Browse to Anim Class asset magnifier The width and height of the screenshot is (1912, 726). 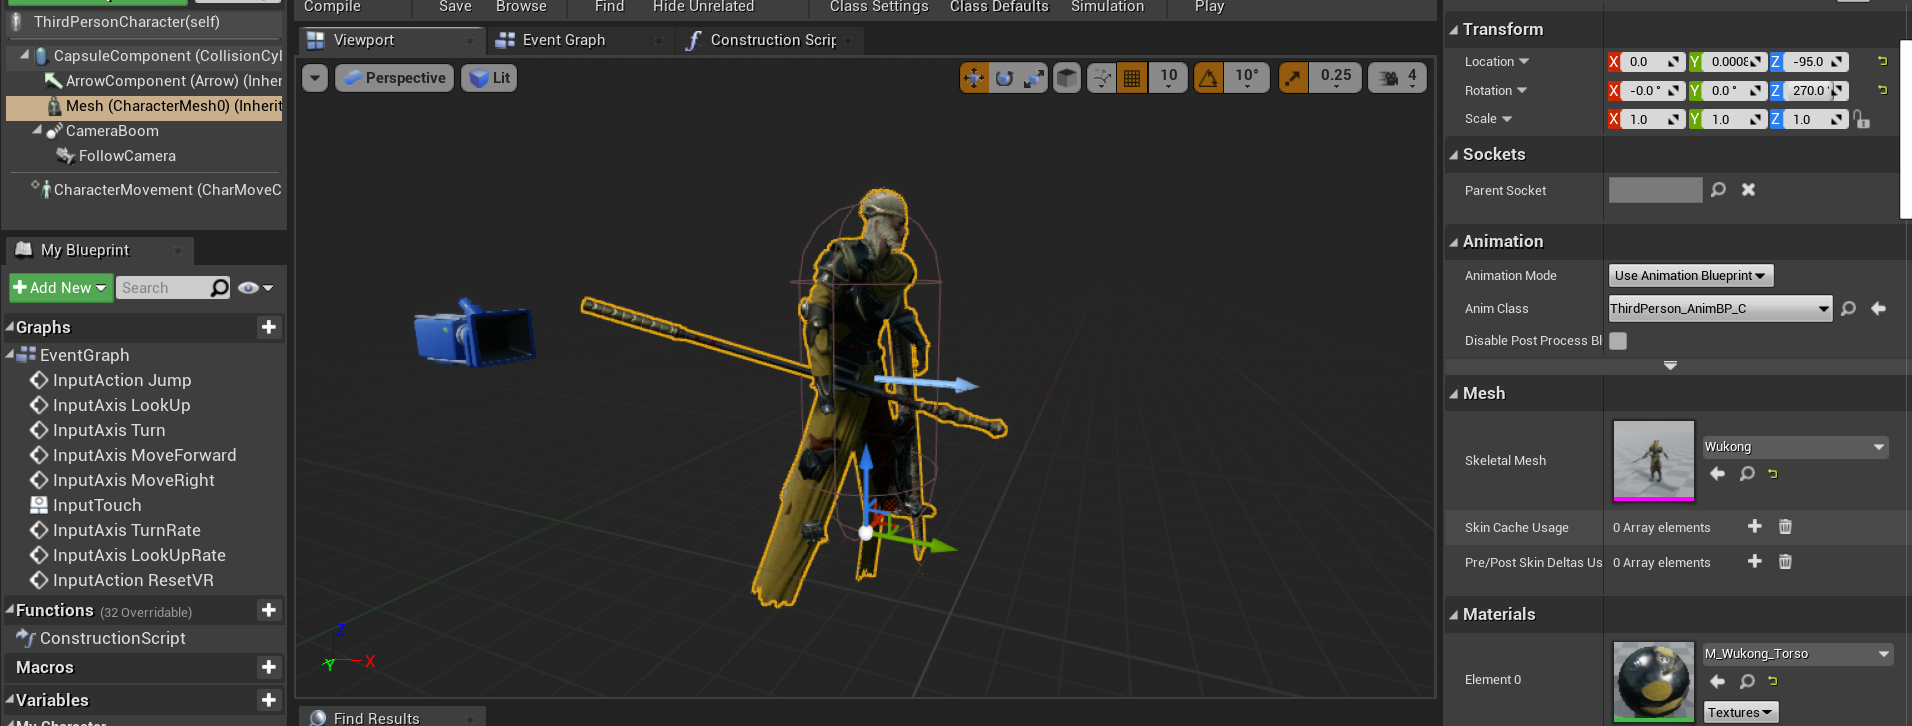point(1848,308)
